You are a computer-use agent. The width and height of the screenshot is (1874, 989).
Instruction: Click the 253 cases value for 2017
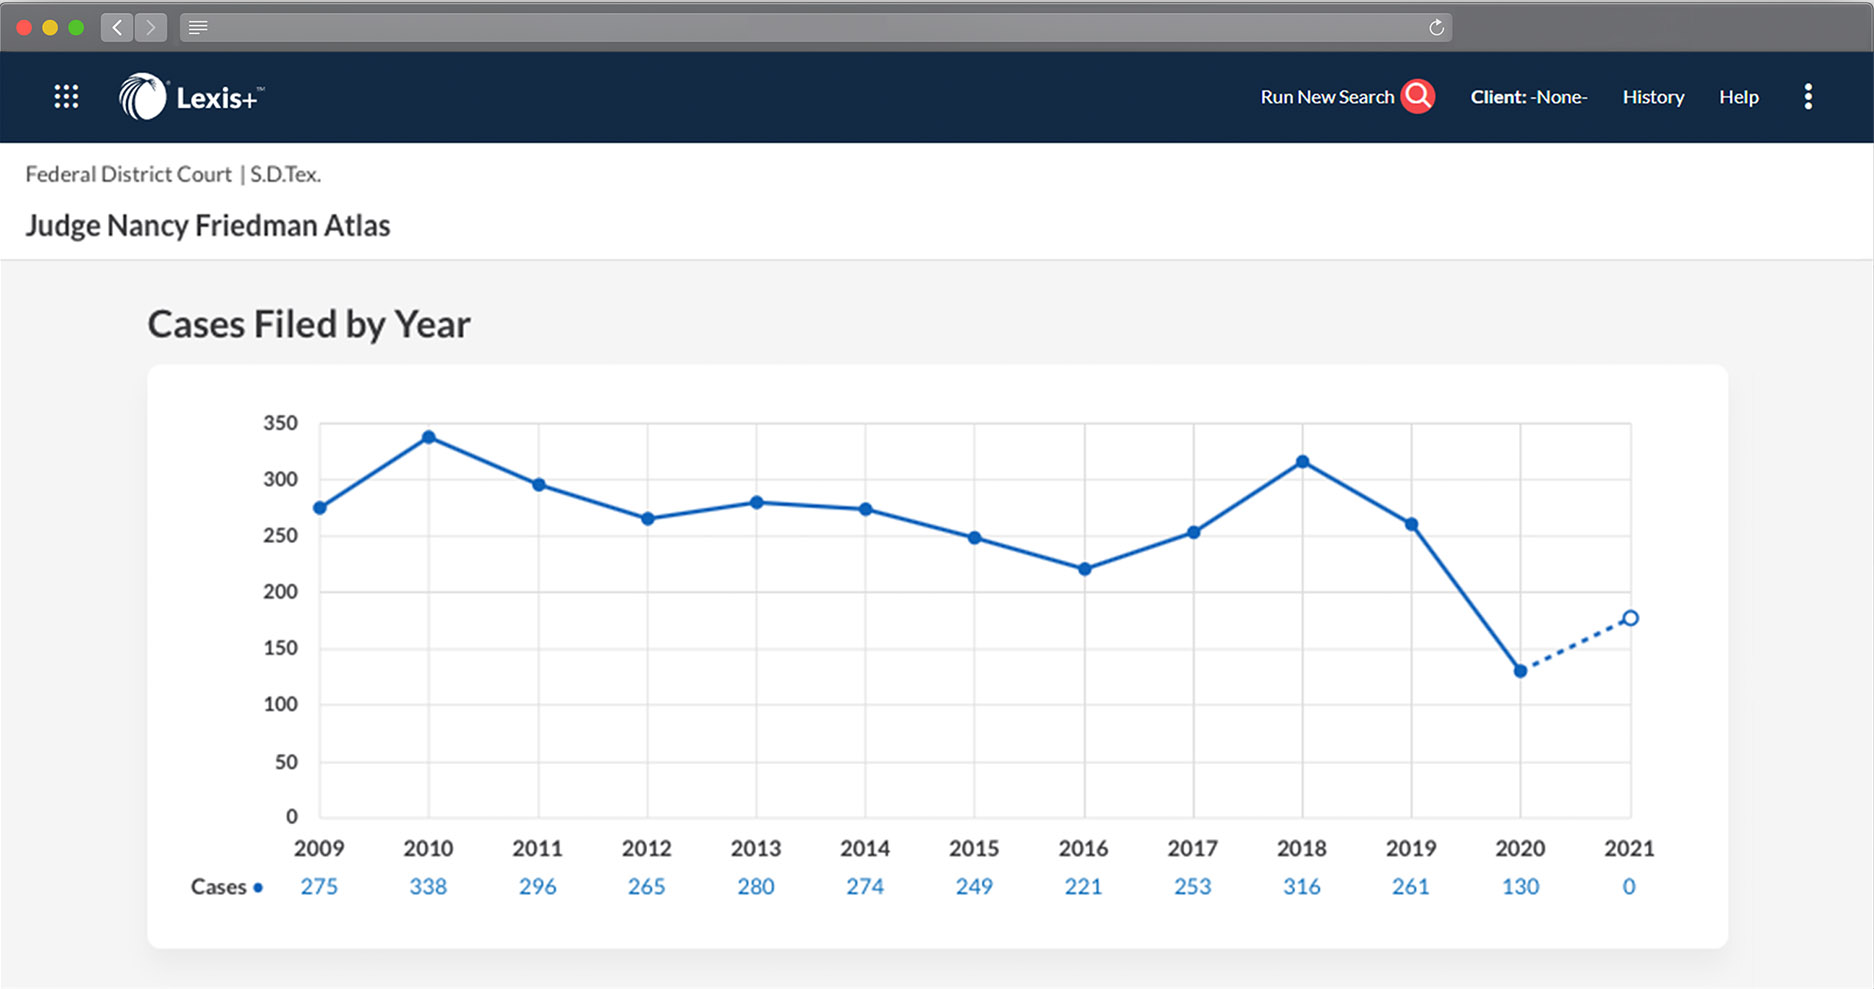pos(1192,887)
